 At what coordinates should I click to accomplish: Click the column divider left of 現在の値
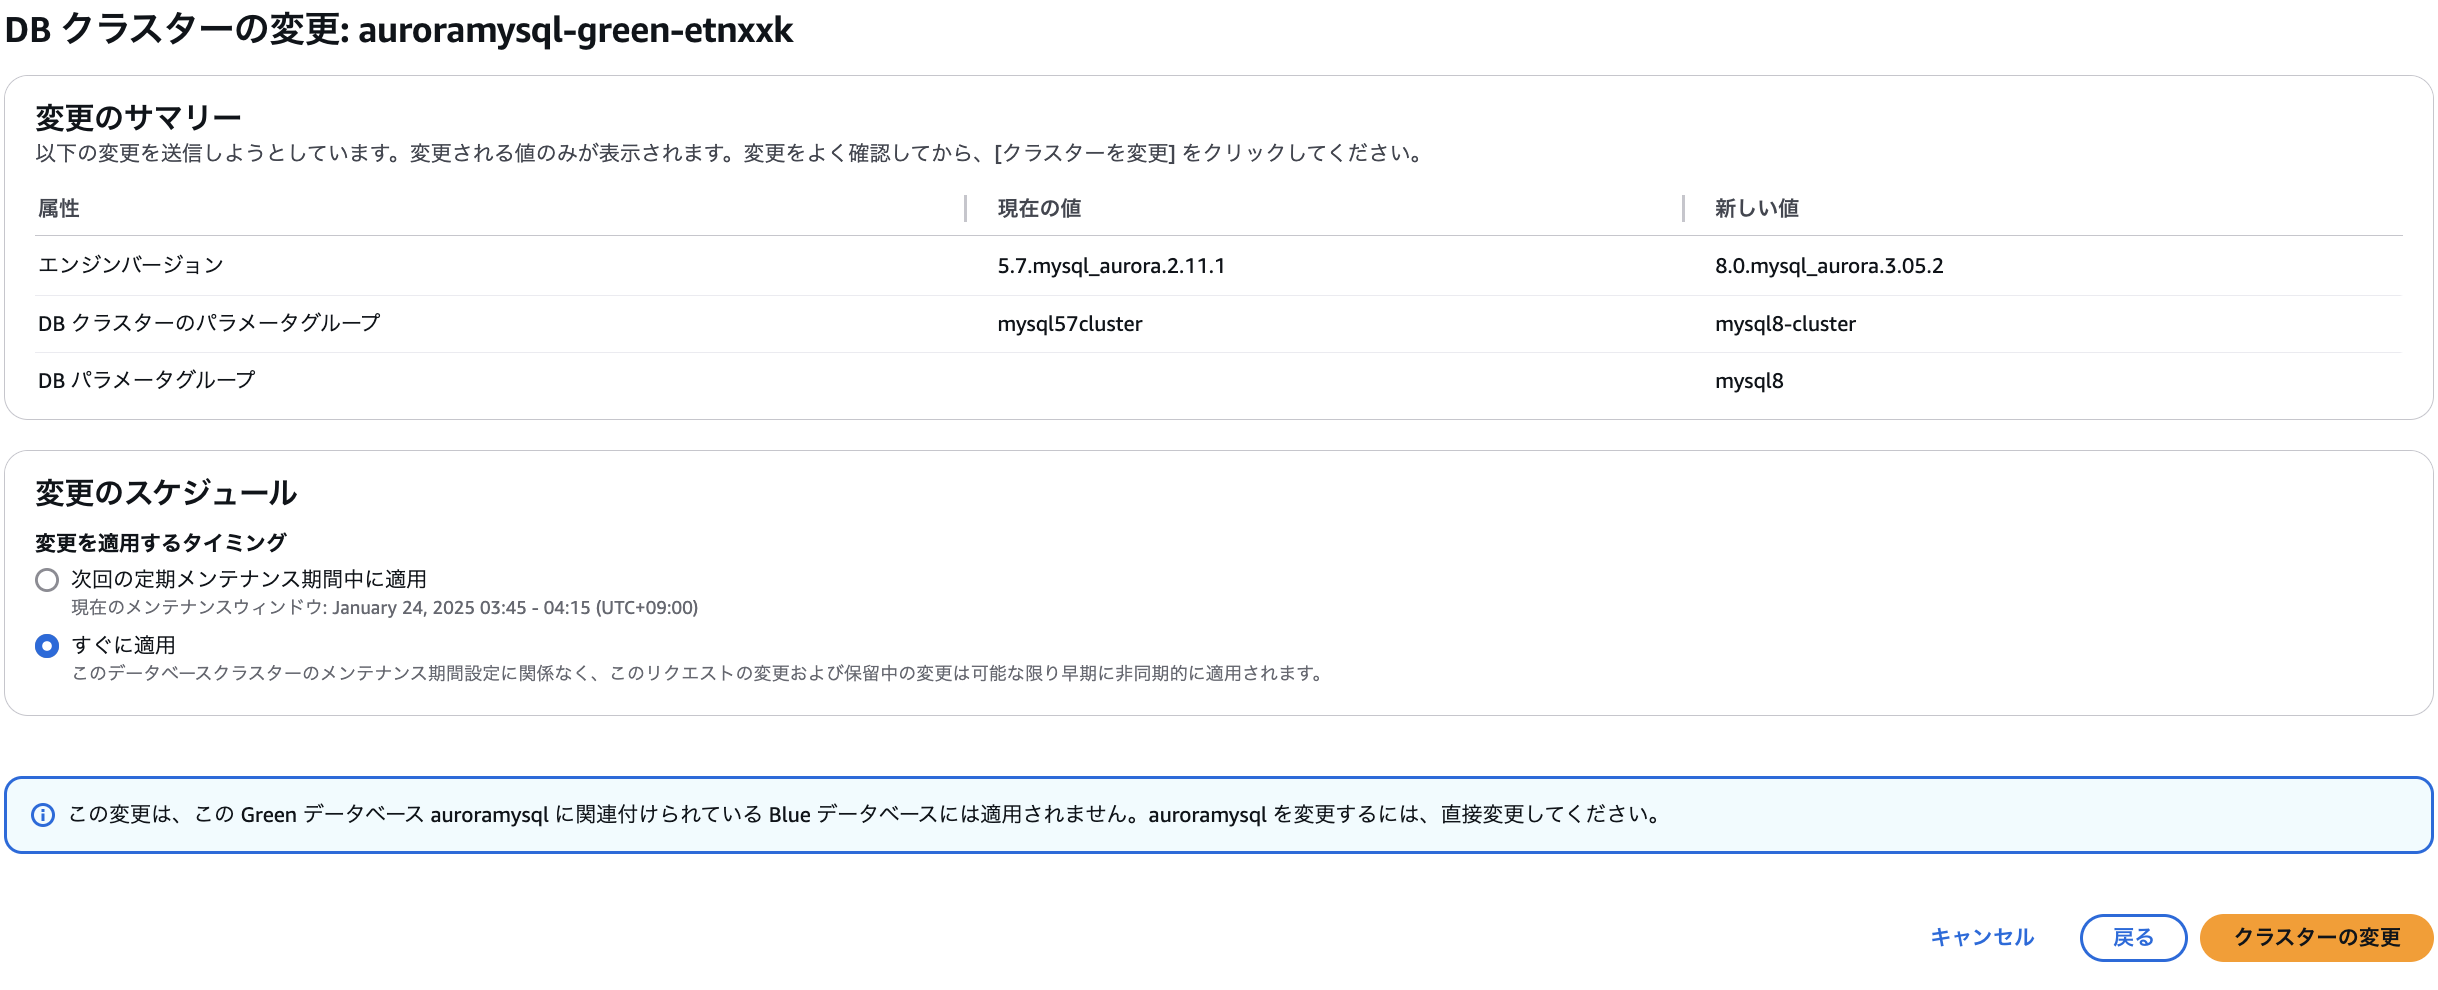(x=966, y=208)
